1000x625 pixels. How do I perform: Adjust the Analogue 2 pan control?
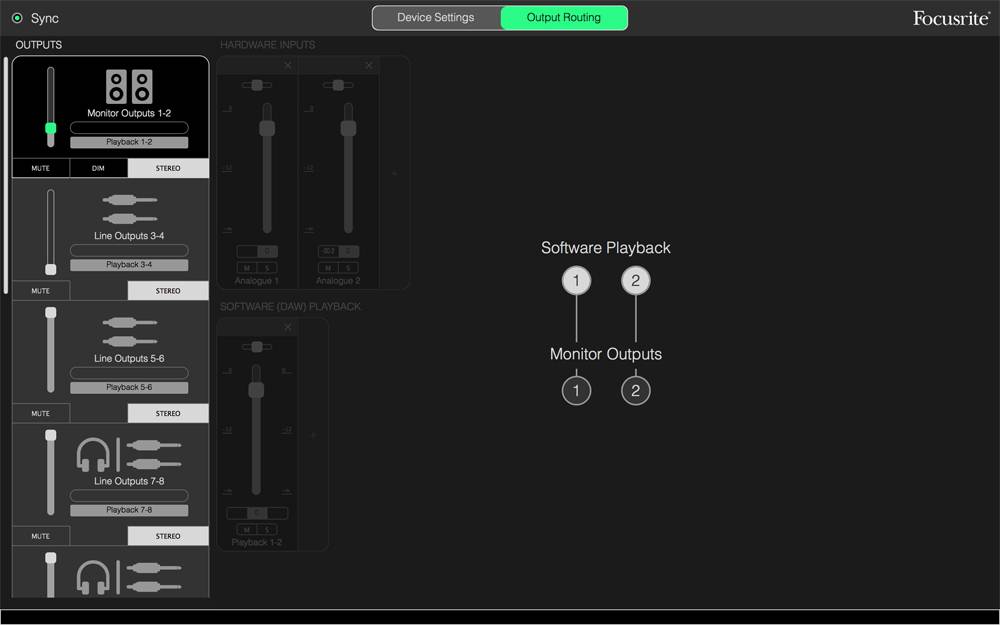338,85
